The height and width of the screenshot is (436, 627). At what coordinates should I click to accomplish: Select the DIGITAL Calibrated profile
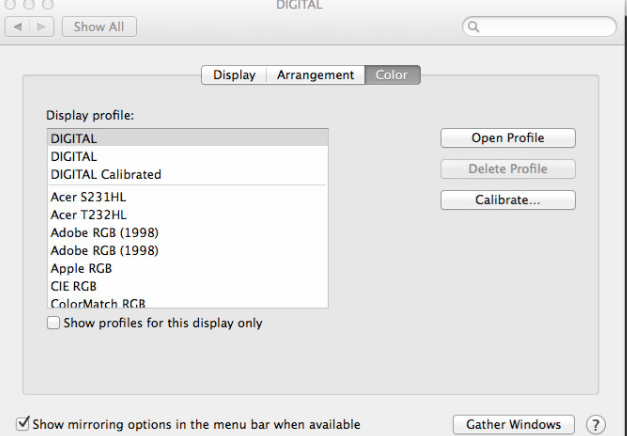coord(106,174)
